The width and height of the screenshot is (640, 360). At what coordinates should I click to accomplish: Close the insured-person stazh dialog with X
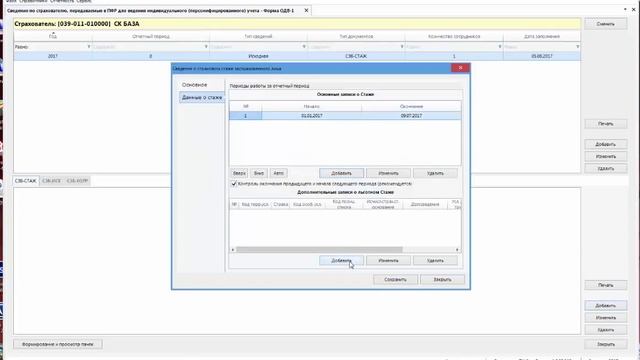click(460, 68)
